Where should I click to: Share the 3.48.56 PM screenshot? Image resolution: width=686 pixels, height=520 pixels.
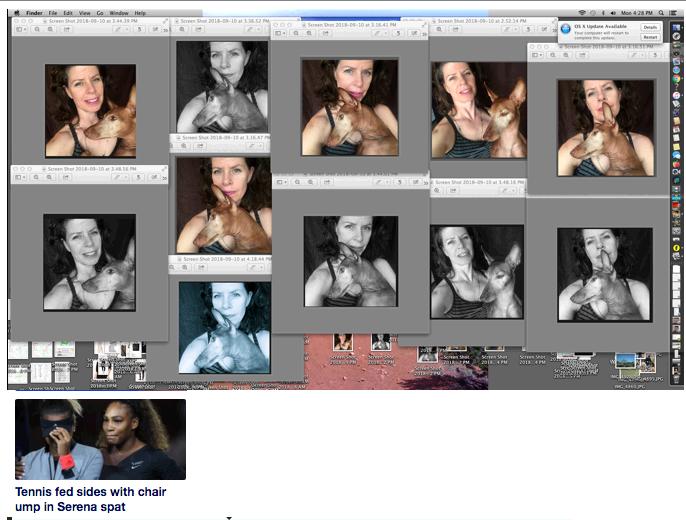point(66,177)
